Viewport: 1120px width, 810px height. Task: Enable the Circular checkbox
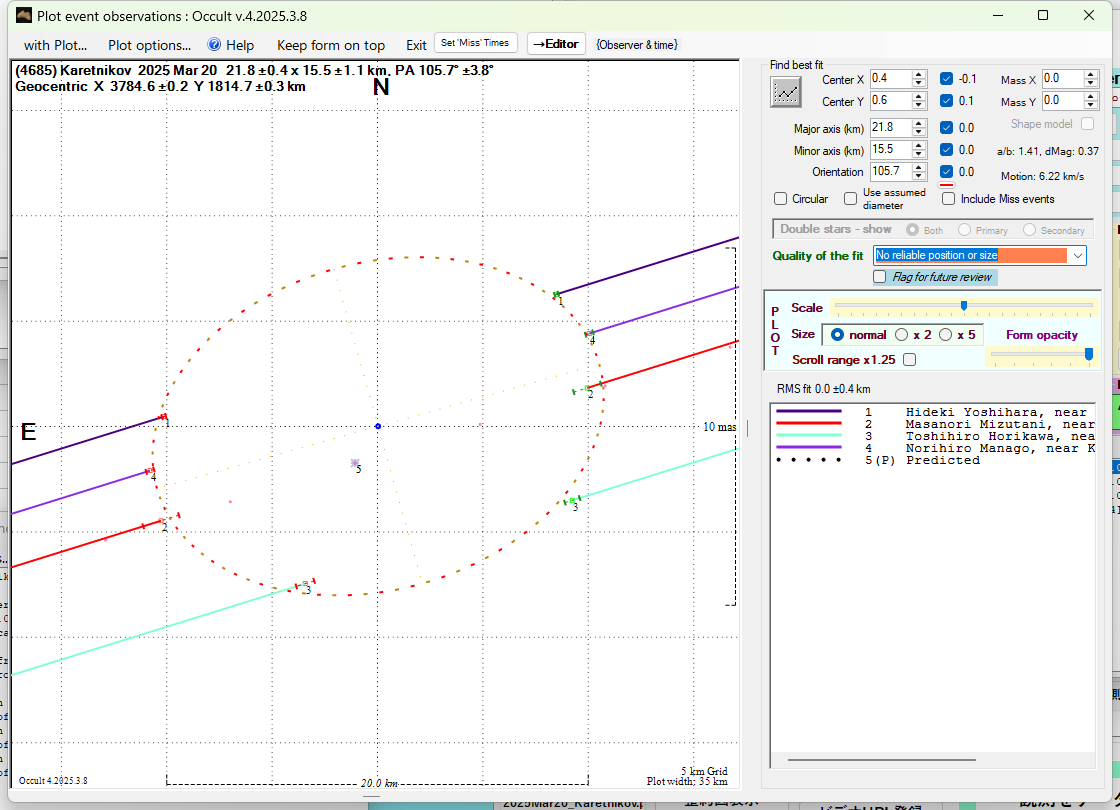tap(781, 199)
